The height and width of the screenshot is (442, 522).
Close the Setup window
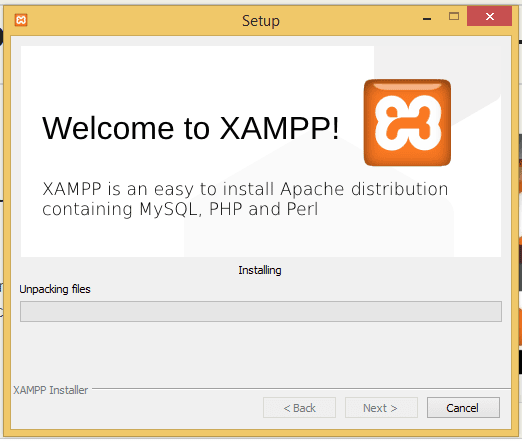[x=489, y=16]
